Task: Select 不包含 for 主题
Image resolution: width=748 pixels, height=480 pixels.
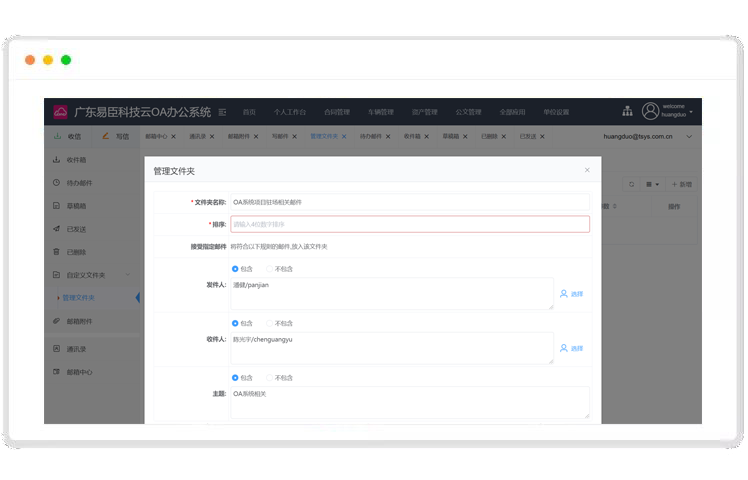Action: pyautogui.click(x=280, y=378)
